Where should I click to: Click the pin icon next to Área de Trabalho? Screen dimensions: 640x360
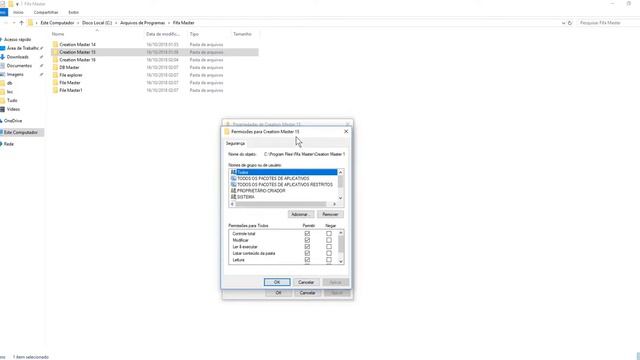(42, 48)
